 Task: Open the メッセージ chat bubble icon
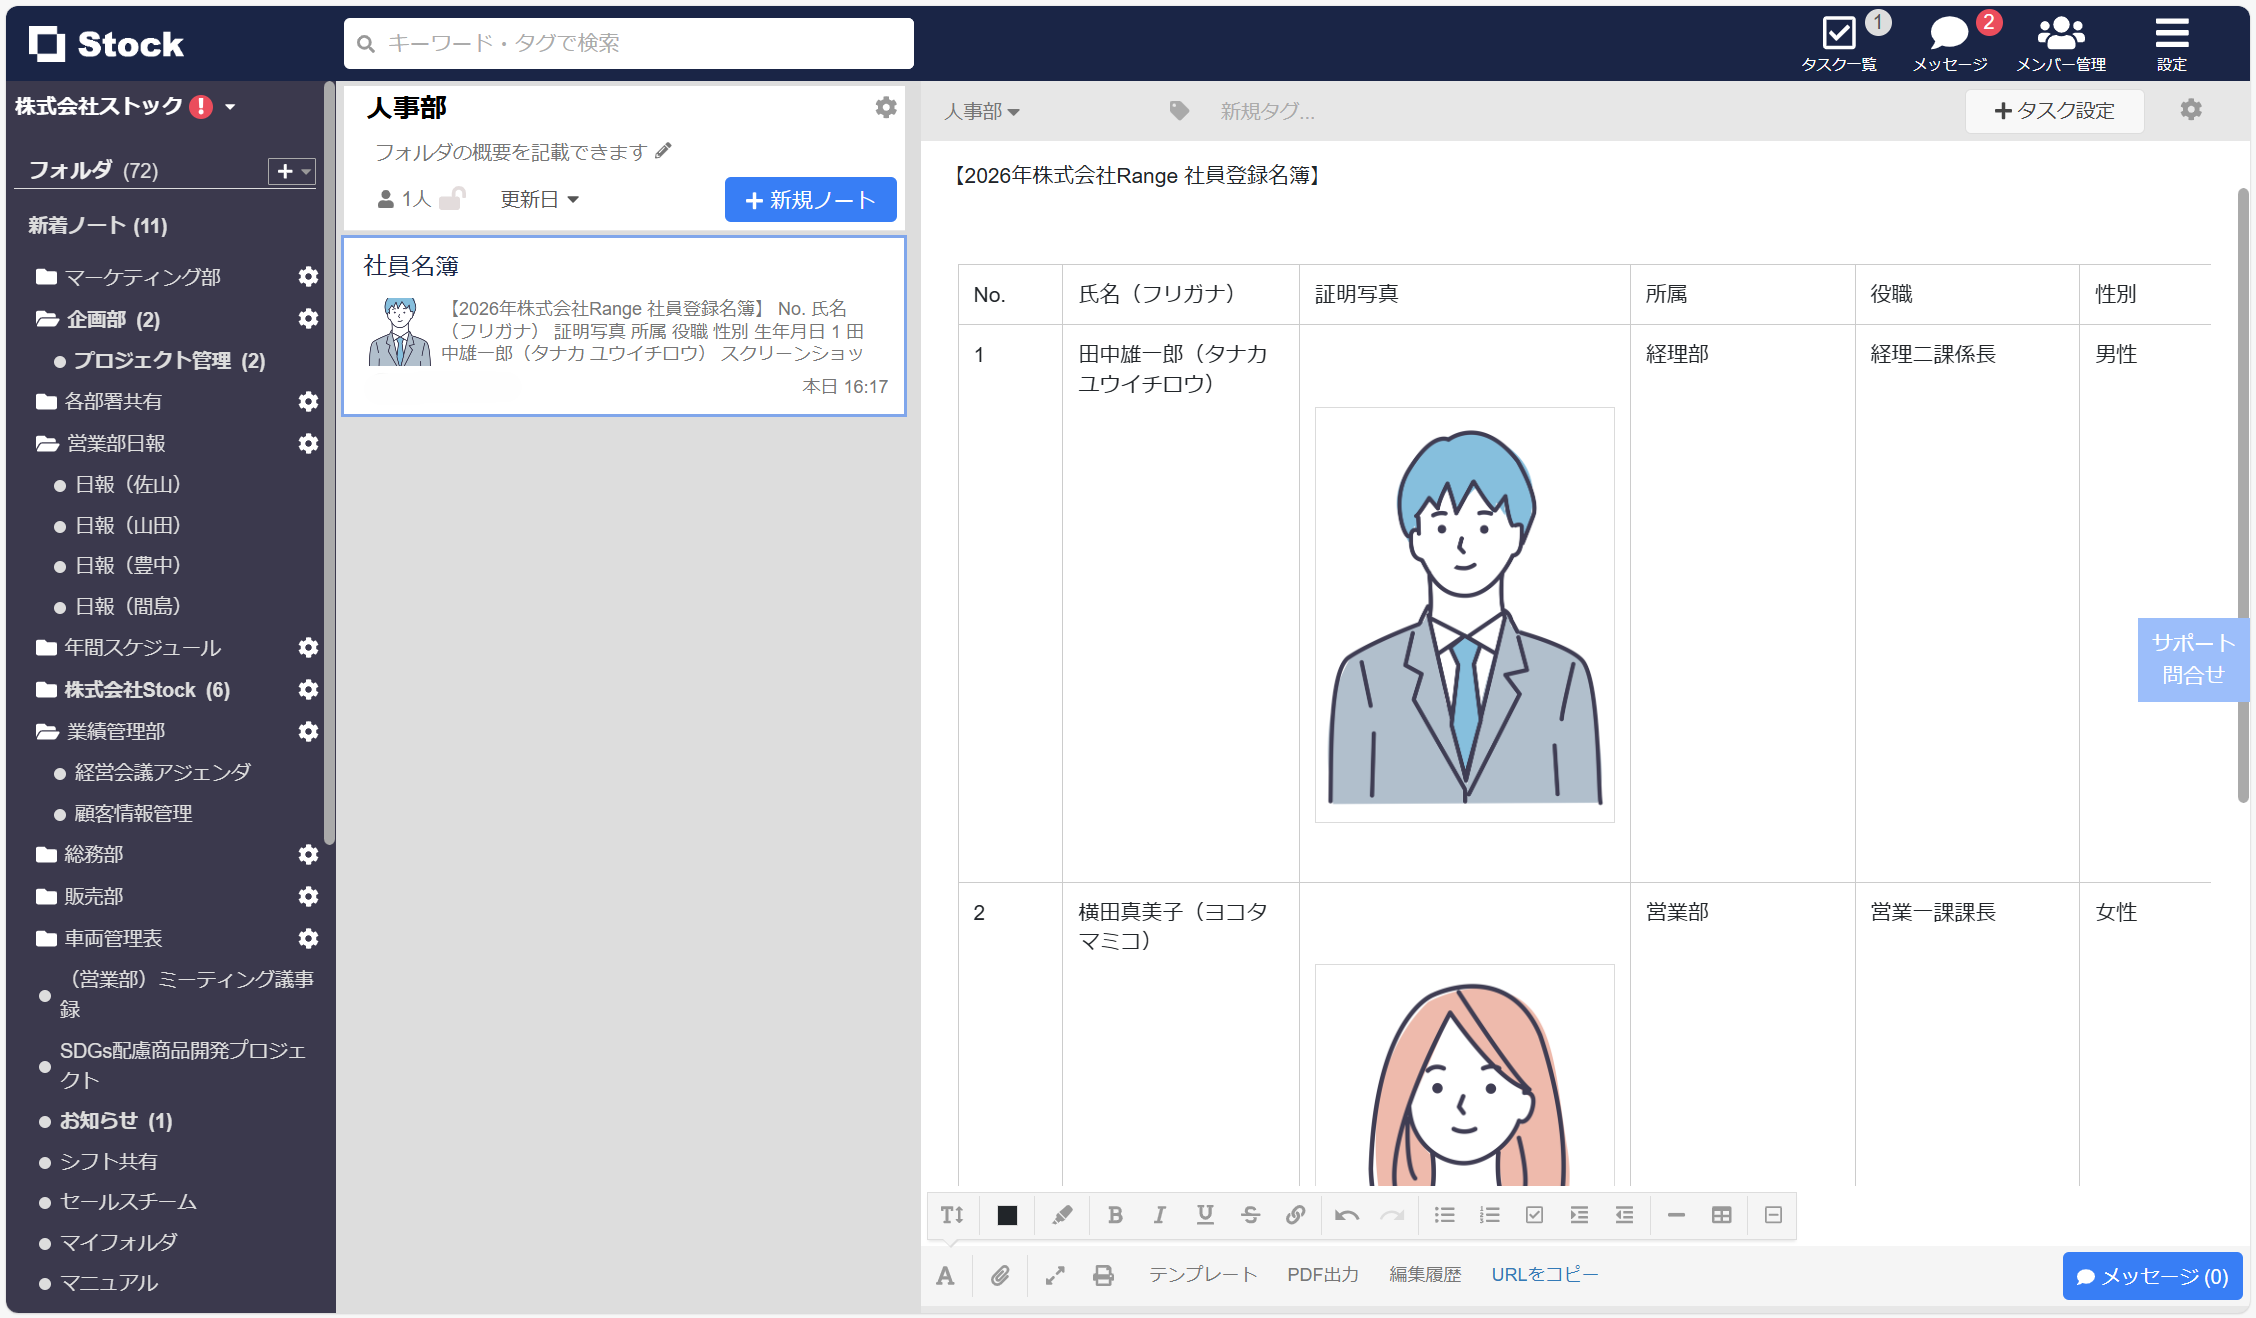click(x=1948, y=35)
